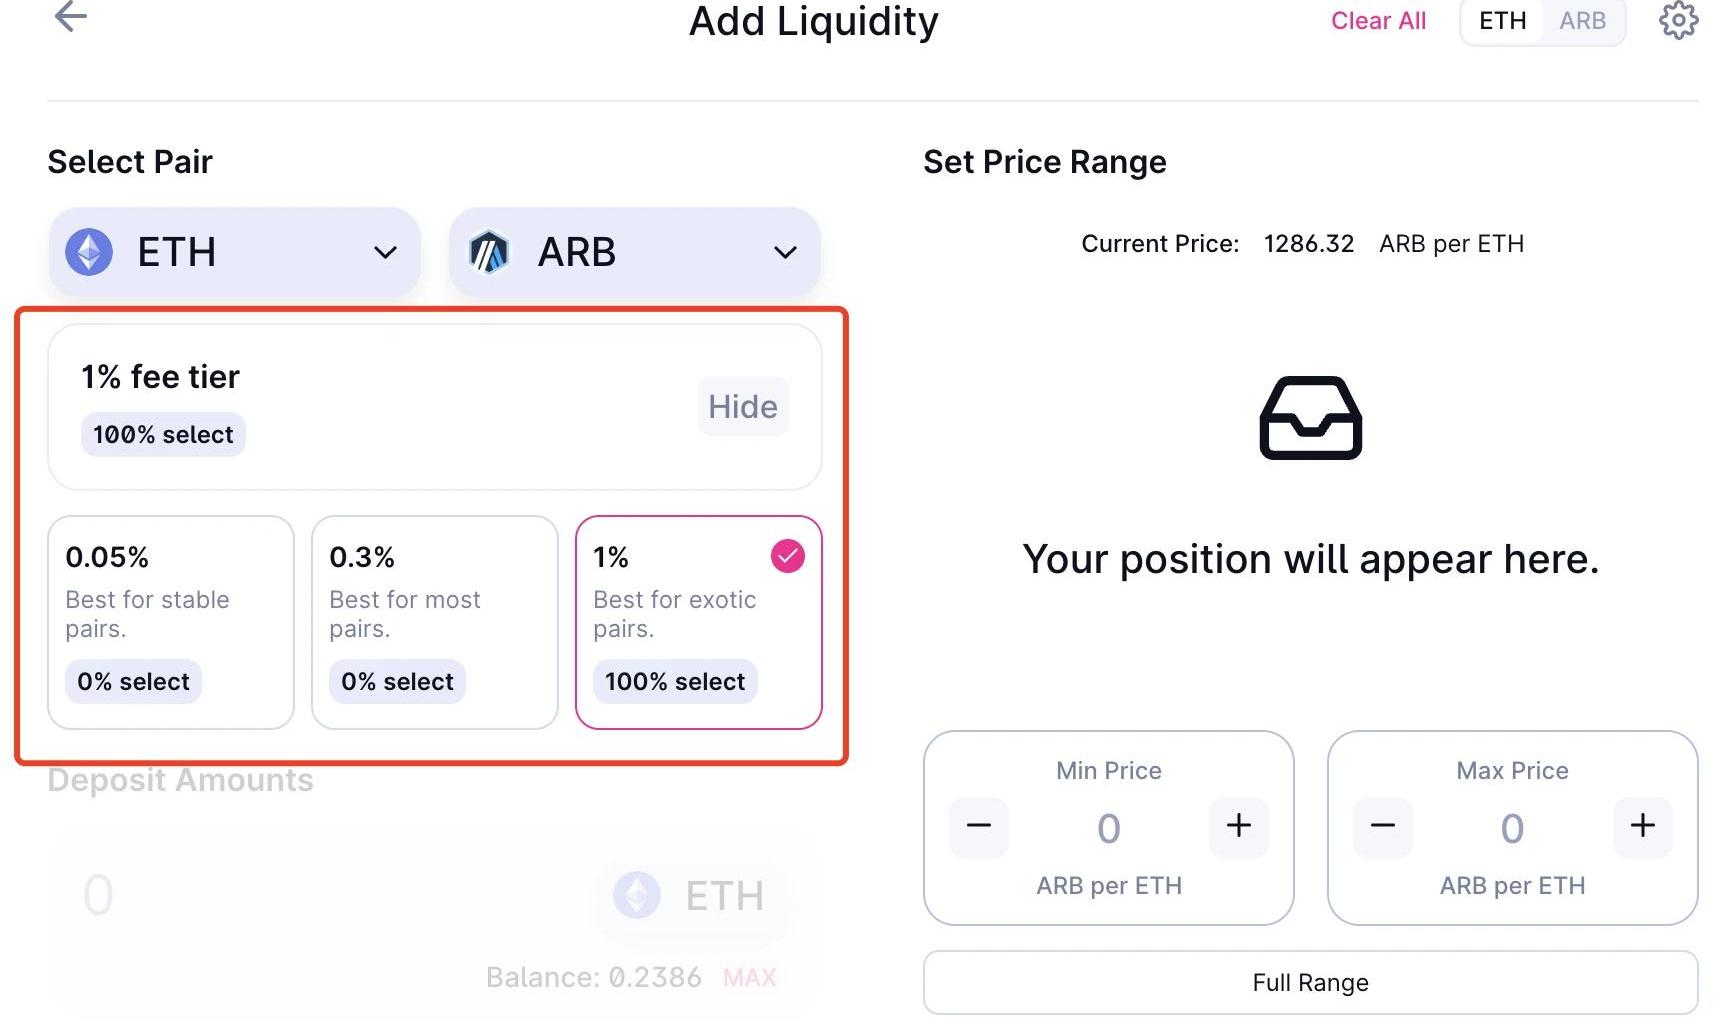
Task: Expand the ETH token dropdown
Action: tap(385, 252)
